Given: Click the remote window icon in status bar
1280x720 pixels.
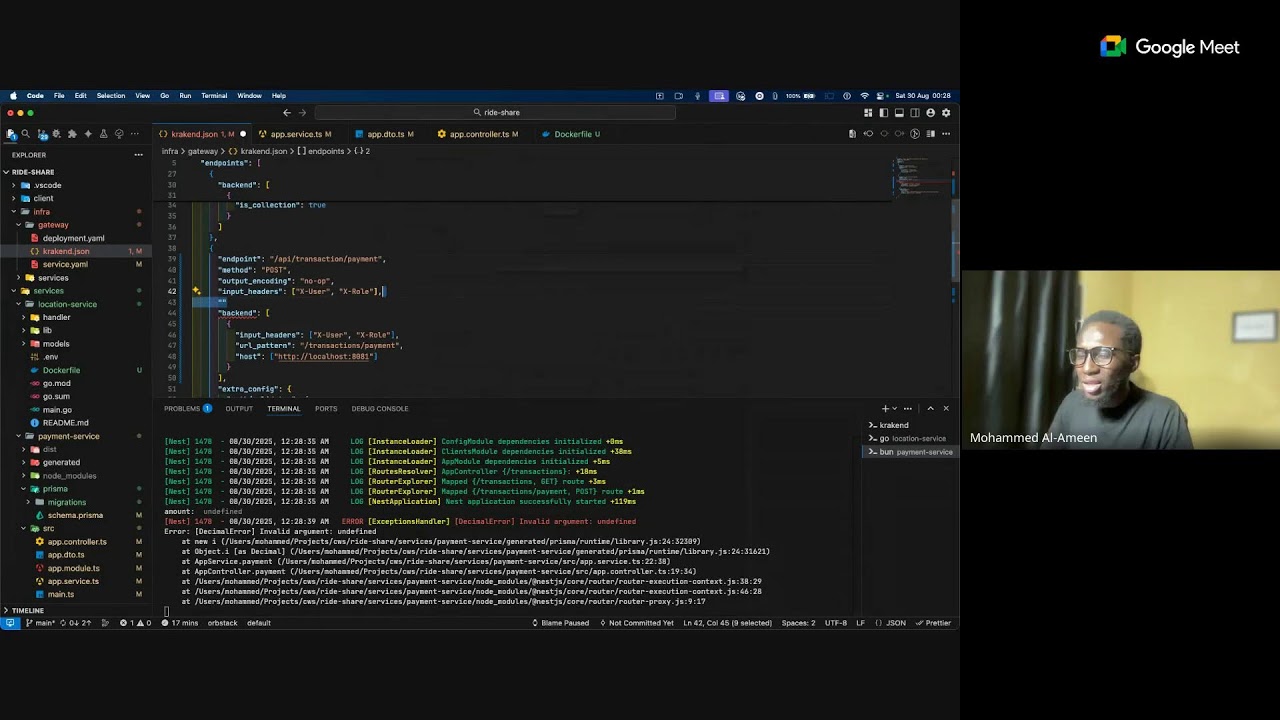Looking at the screenshot, I should click(x=10, y=623).
